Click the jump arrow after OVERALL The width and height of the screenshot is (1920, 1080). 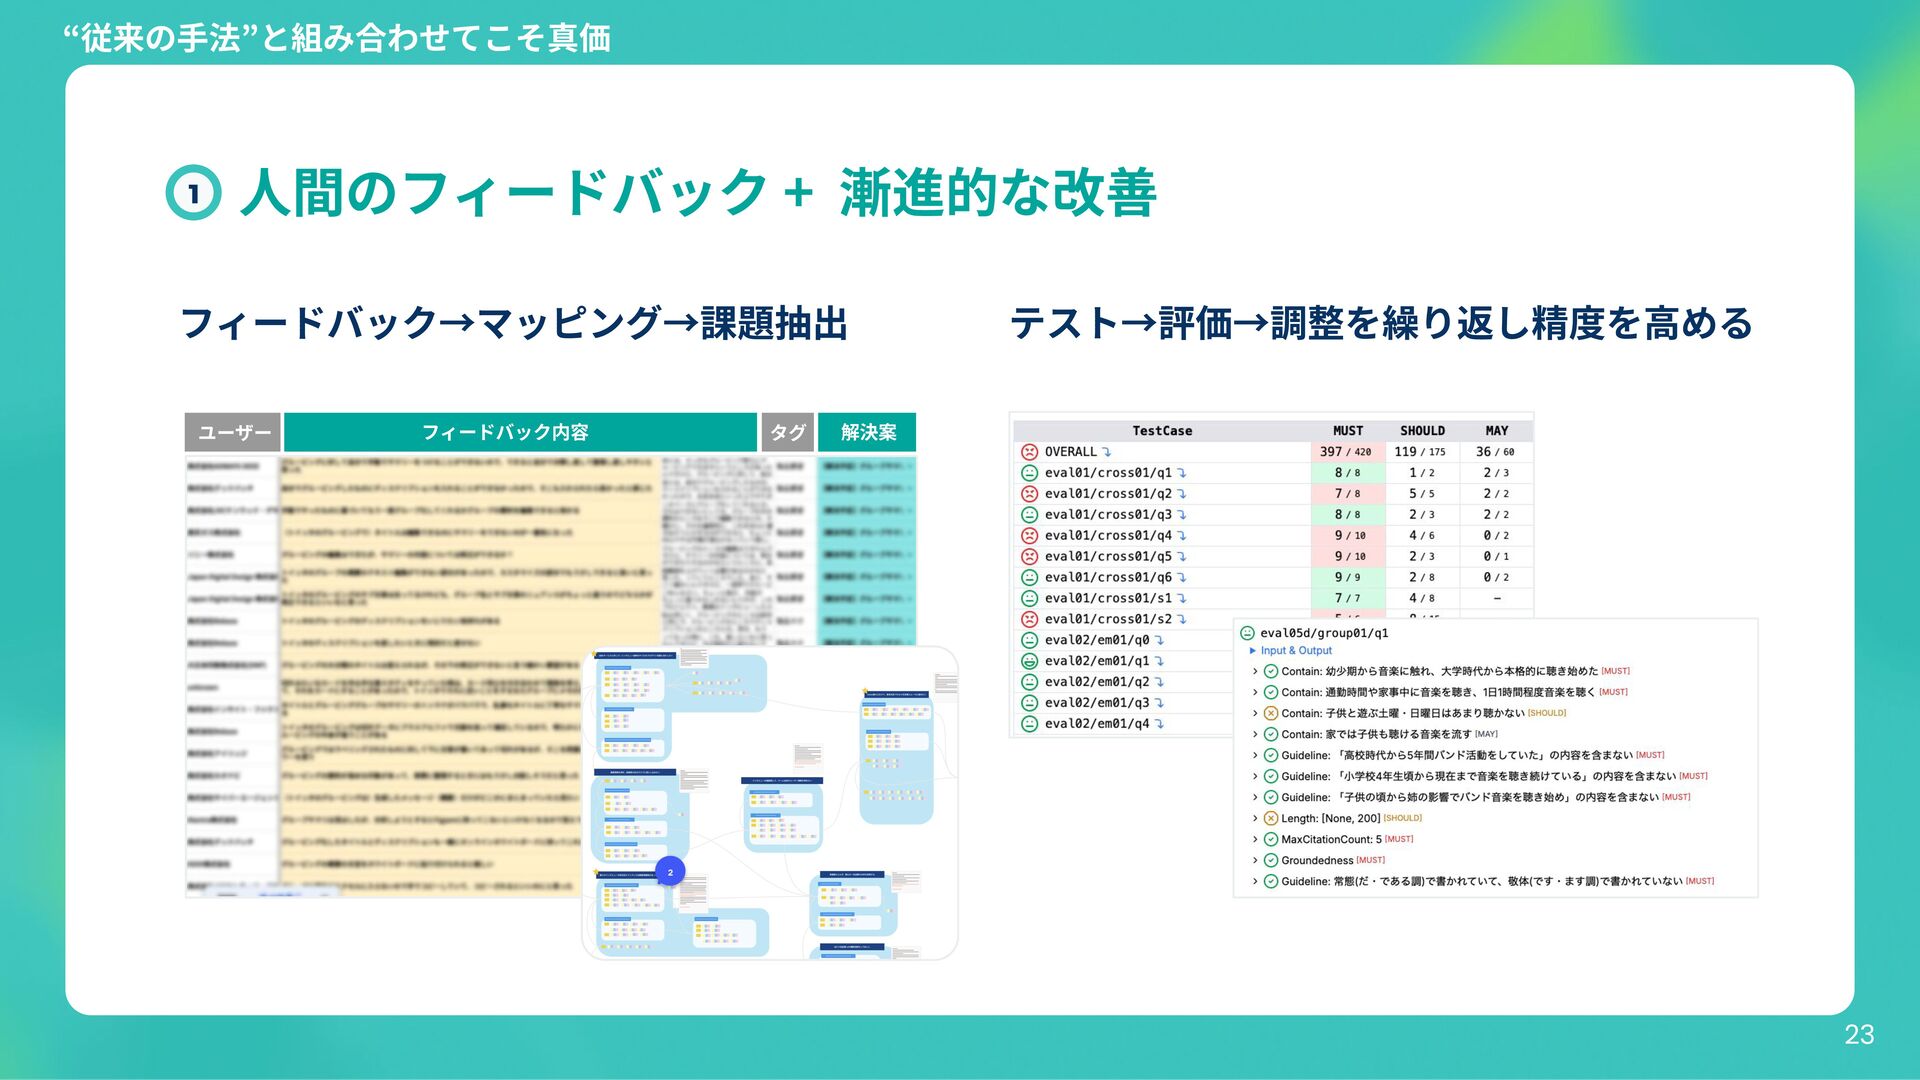tap(1107, 452)
